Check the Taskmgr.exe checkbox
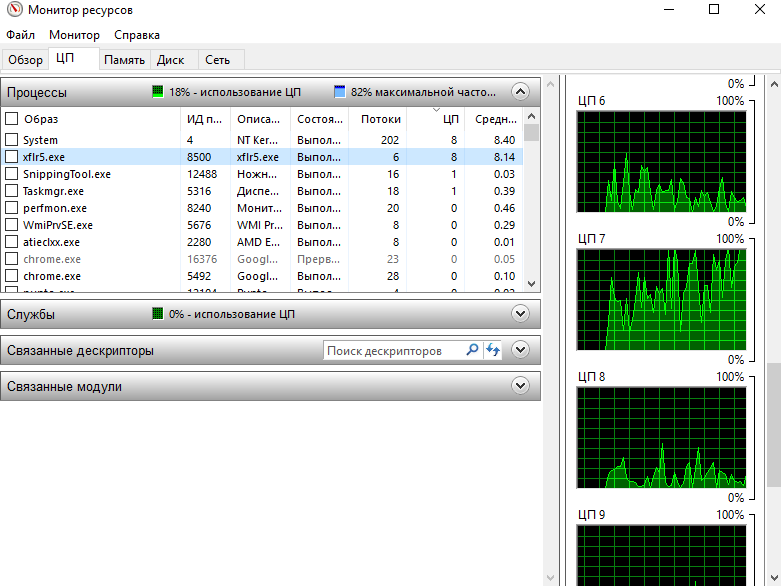 coord(11,191)
